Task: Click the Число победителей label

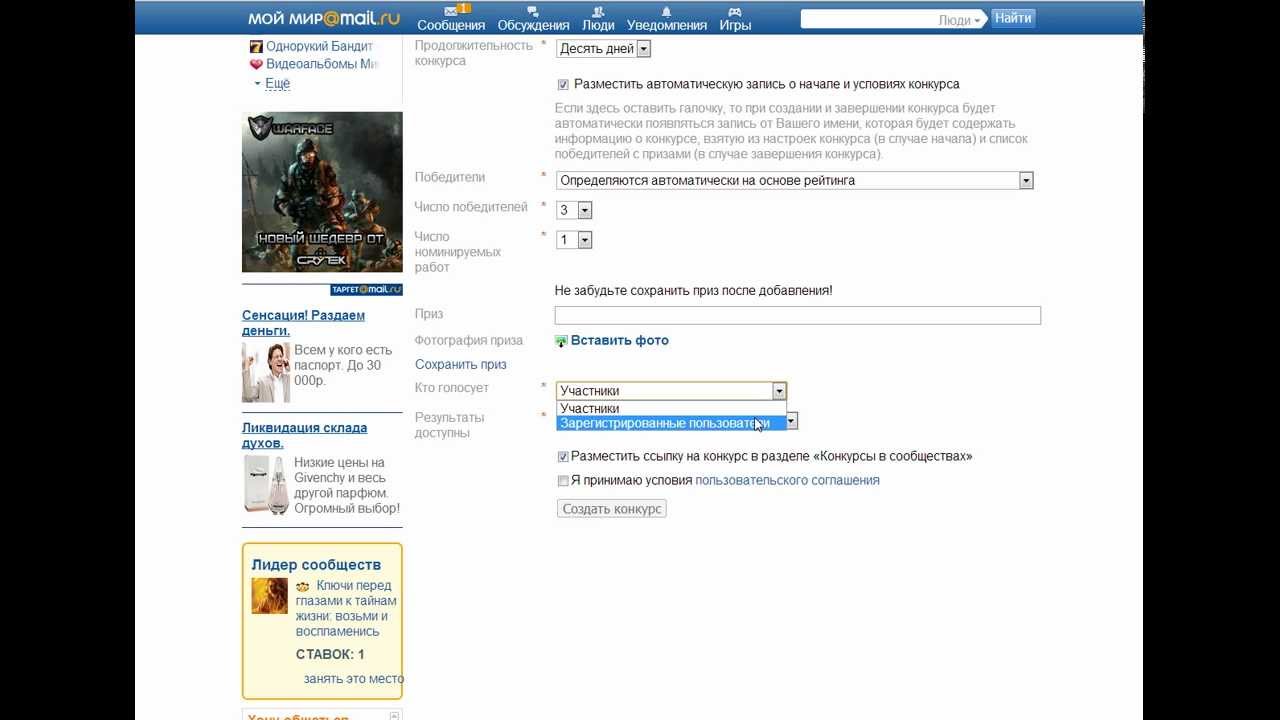Action: pos(471,207)
